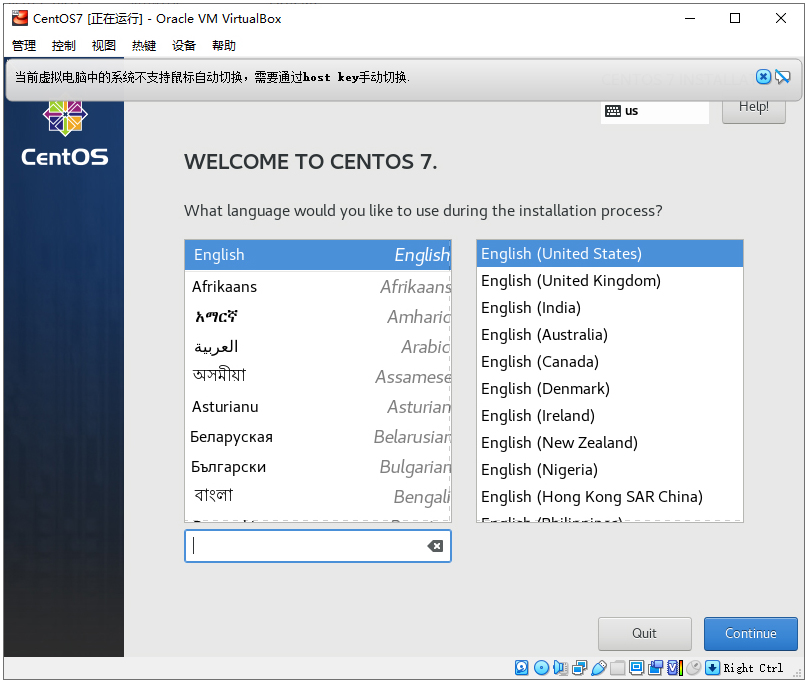Select English (United Kingdom) locale
The image size is (808, 684).
[570, 281]
